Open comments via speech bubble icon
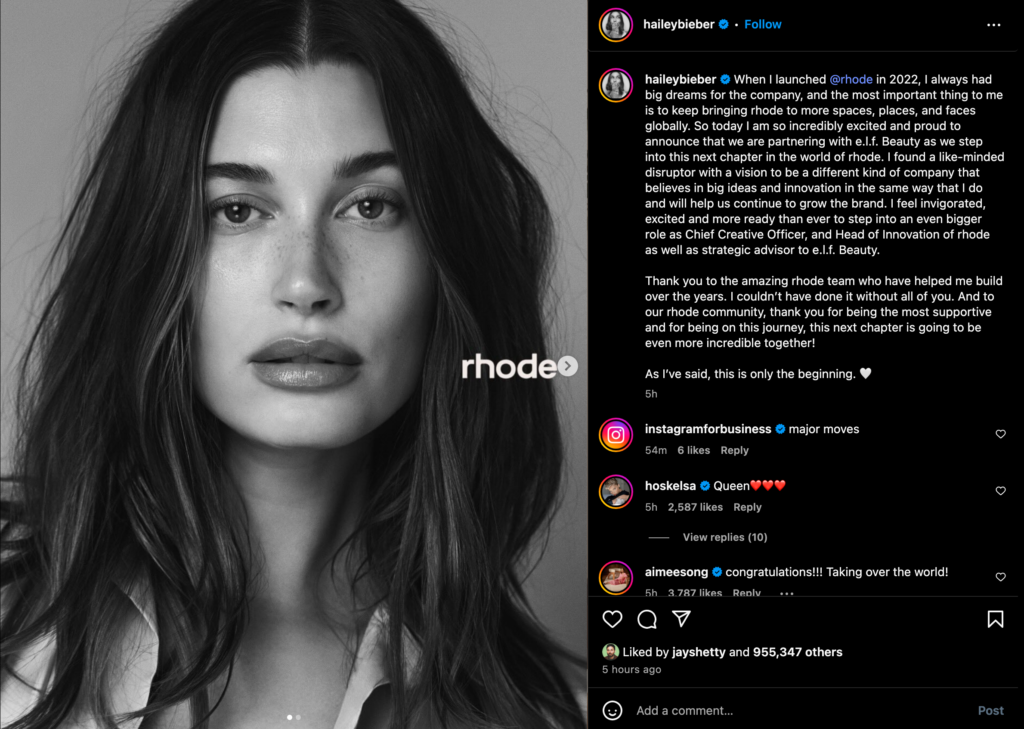 point(647,619)
